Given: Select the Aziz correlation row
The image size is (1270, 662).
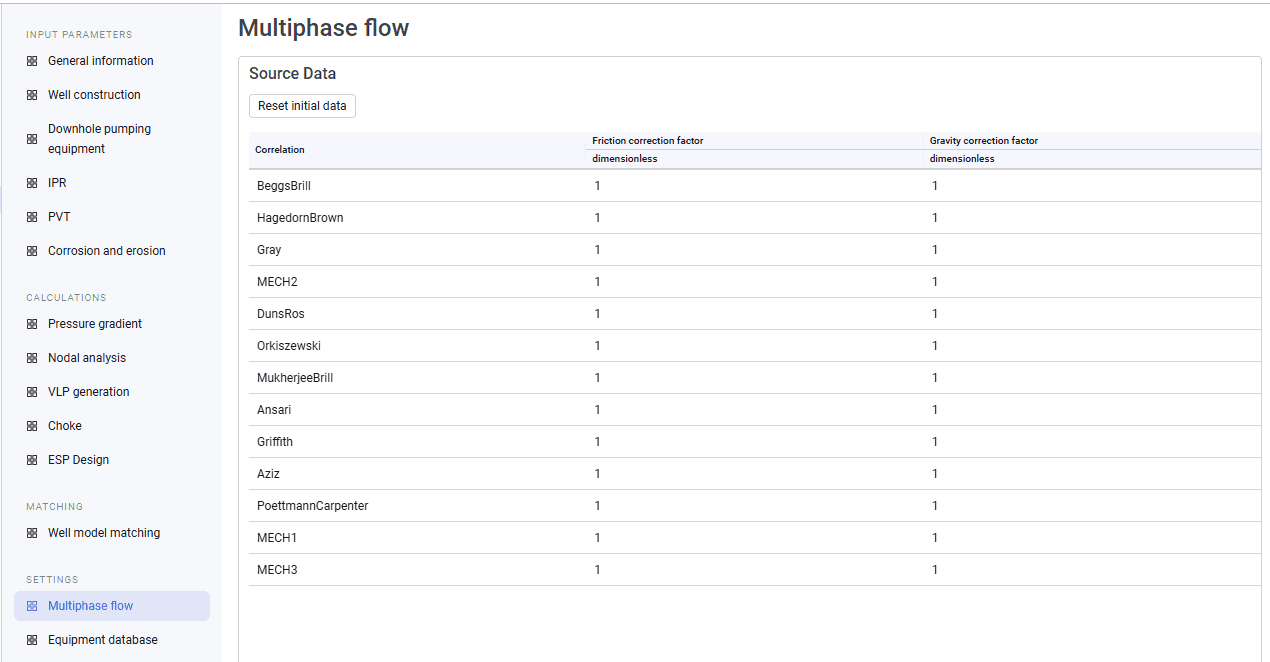Looking at the screenshot, I should click(755, 474).
